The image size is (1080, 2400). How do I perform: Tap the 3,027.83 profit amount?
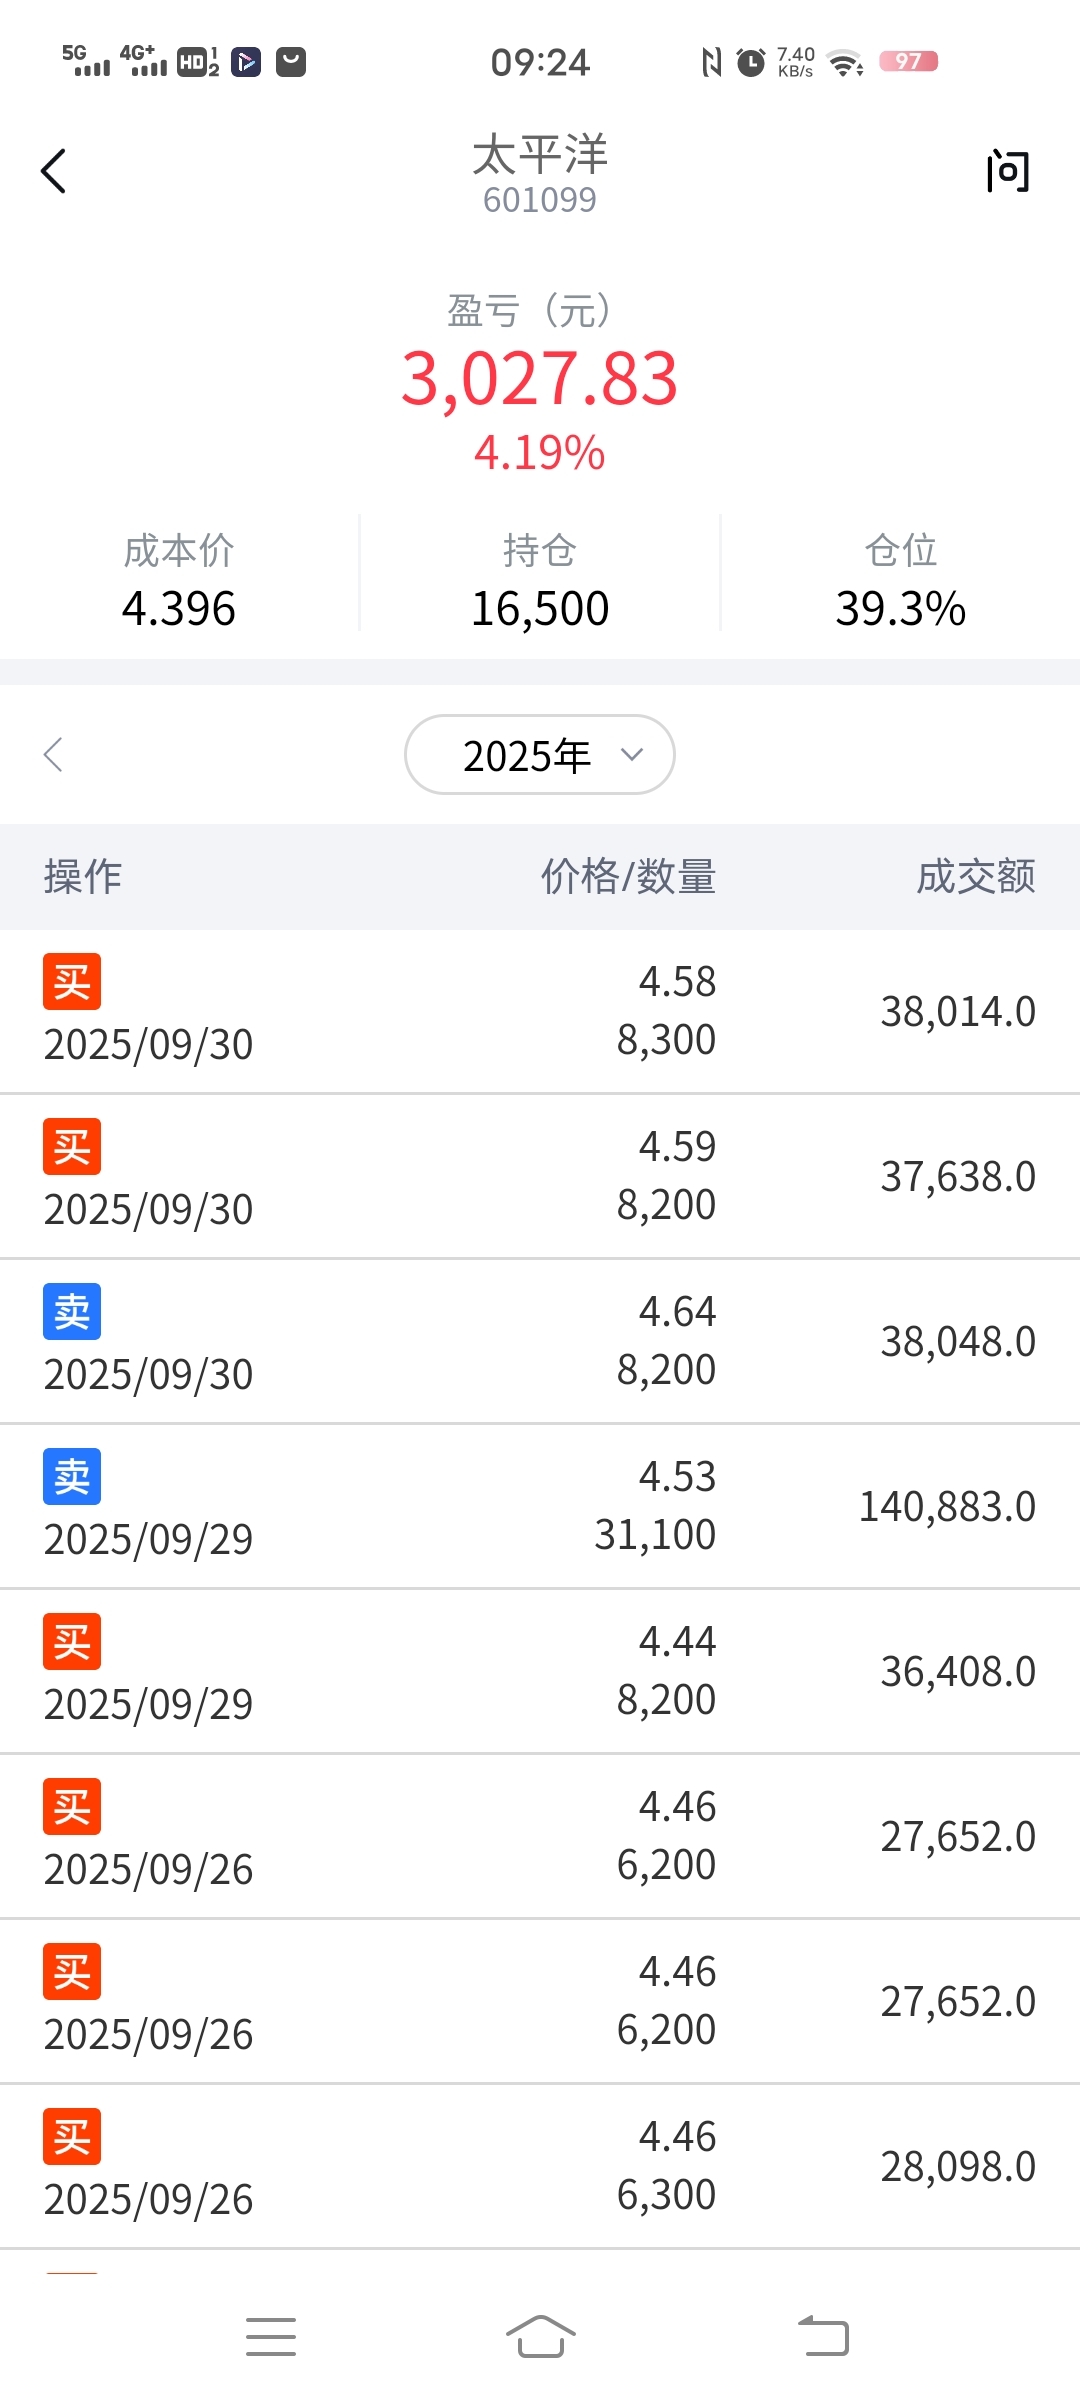(x=540, y=380)
